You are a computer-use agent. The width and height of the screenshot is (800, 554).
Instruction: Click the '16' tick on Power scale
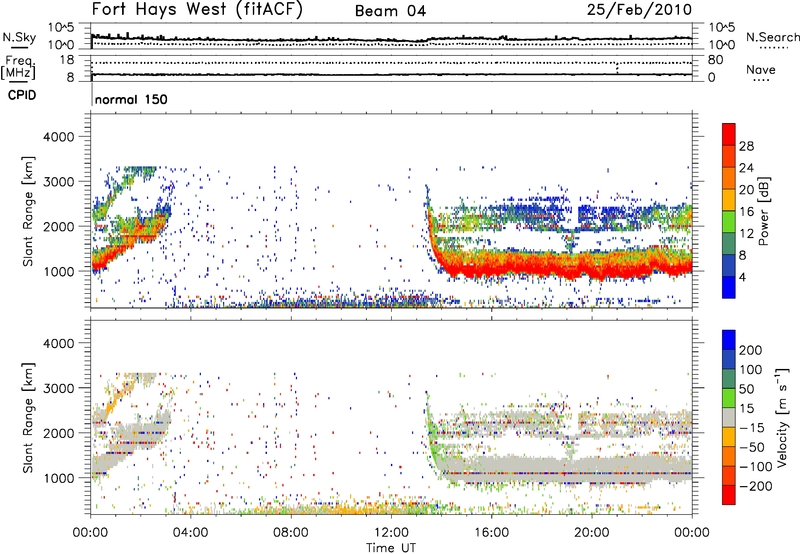746,212
